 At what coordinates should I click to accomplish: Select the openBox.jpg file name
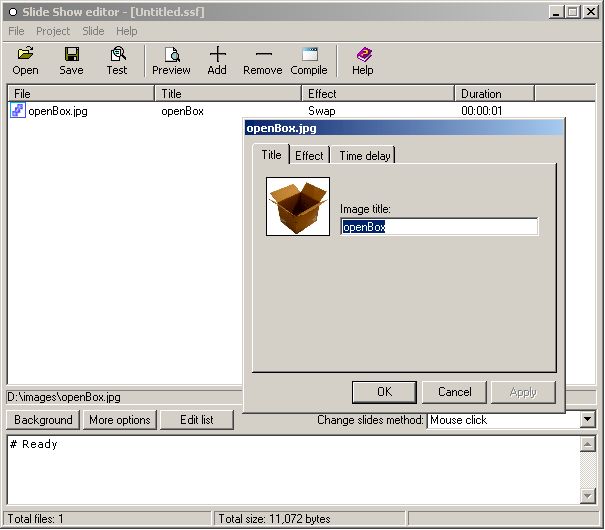click(58, 111)
